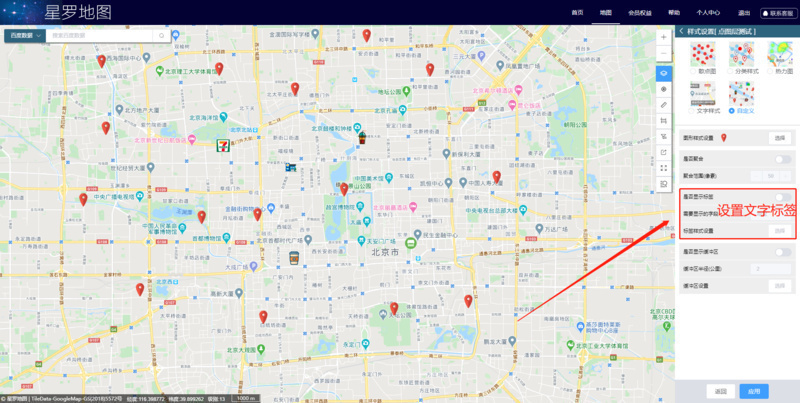
Task: Click the red pin icon beside 图形样式设置
Action: point(723,138)
